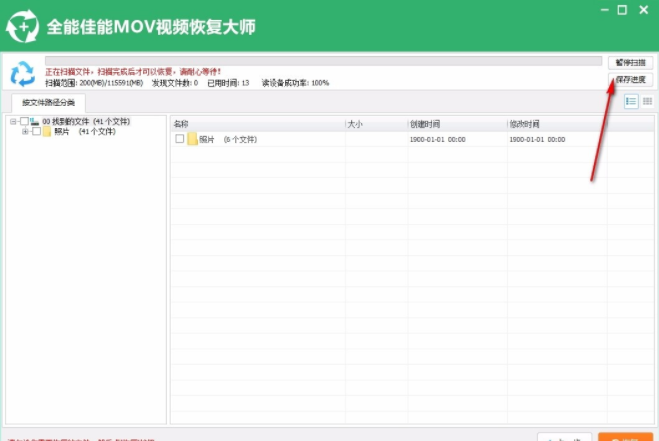Select the 照片 (6个文件) list row name
The image size is (659, 441).
pos(228,139)
